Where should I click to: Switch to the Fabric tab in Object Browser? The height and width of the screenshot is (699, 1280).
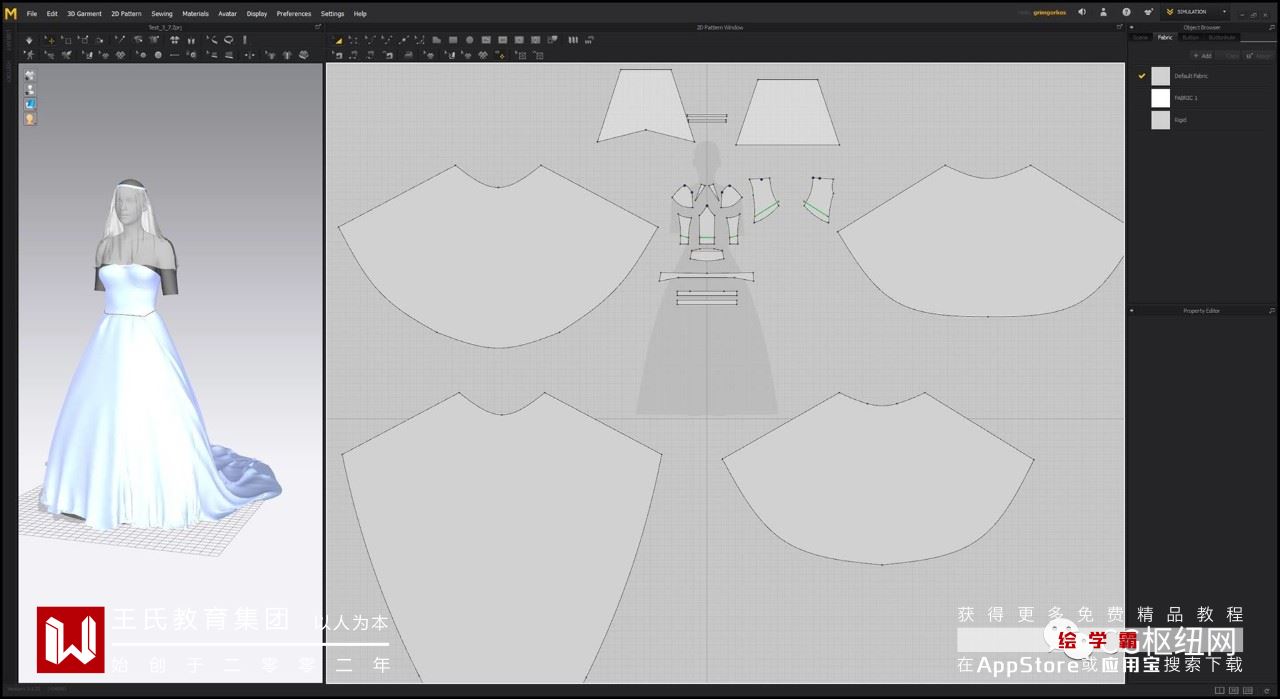1165,37
